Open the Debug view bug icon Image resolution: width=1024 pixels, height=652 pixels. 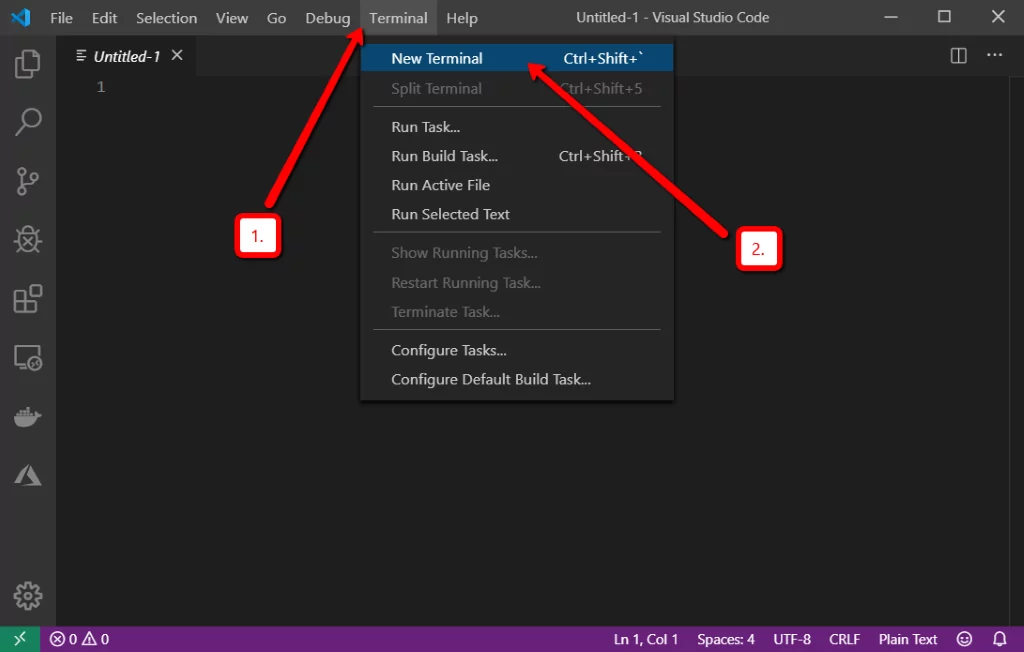(27, 240)
